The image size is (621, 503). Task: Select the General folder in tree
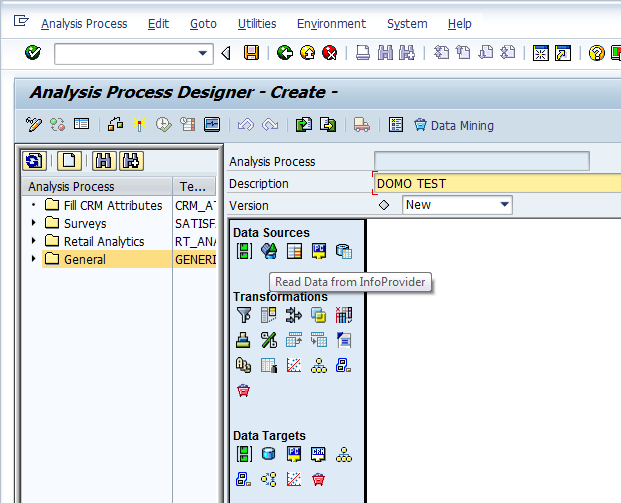coord(84,259)
